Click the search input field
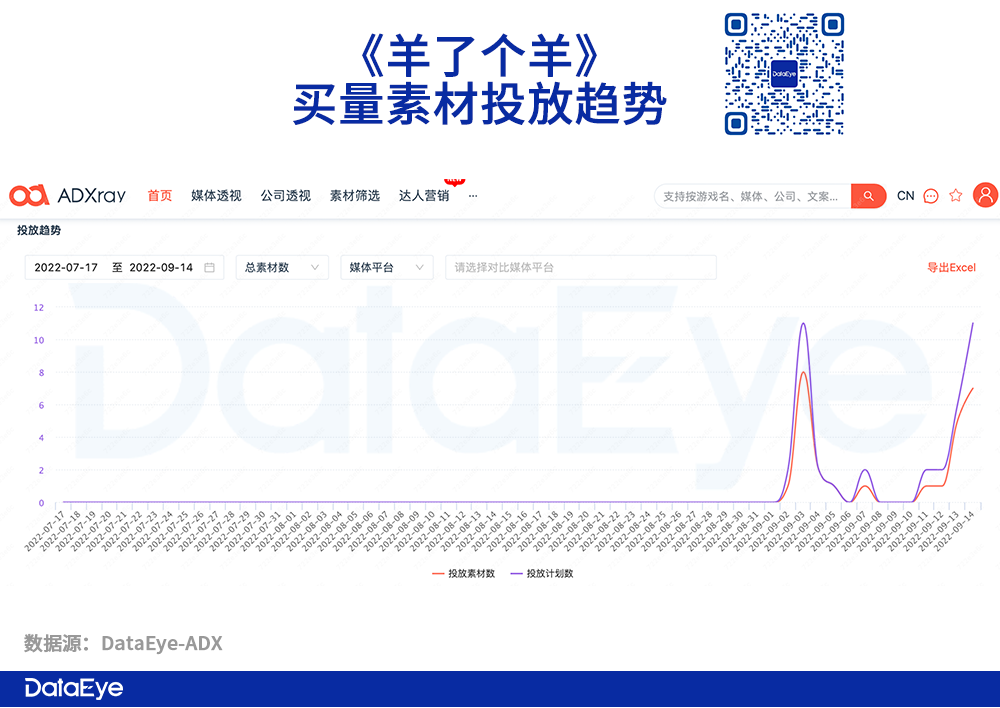The width and height of the screenshot is (1000, 708). tap(753, 196)
